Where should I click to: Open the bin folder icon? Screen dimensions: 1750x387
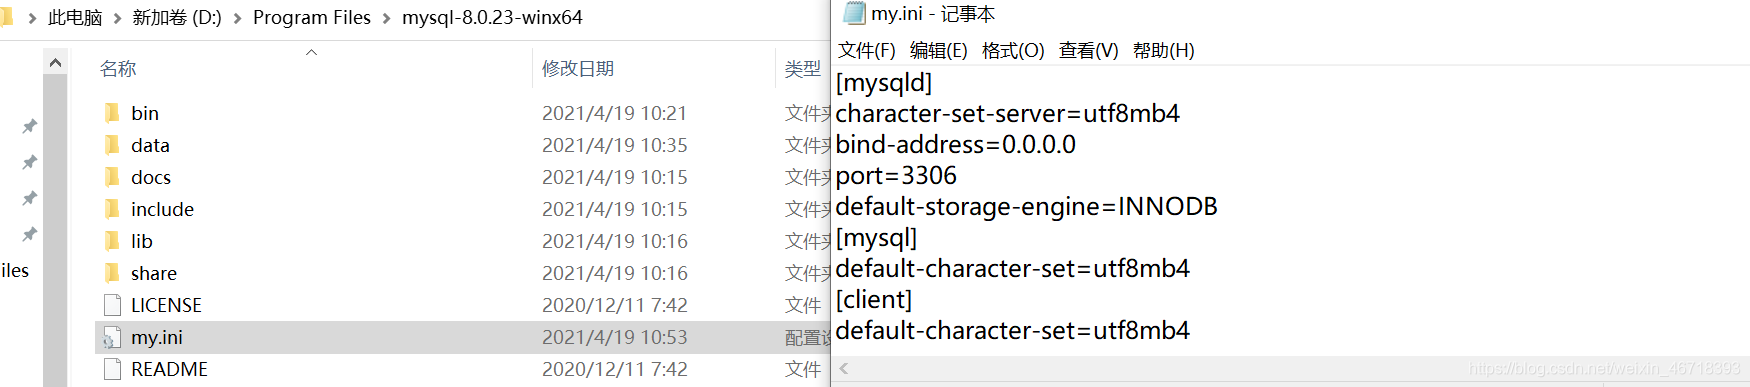112,113
